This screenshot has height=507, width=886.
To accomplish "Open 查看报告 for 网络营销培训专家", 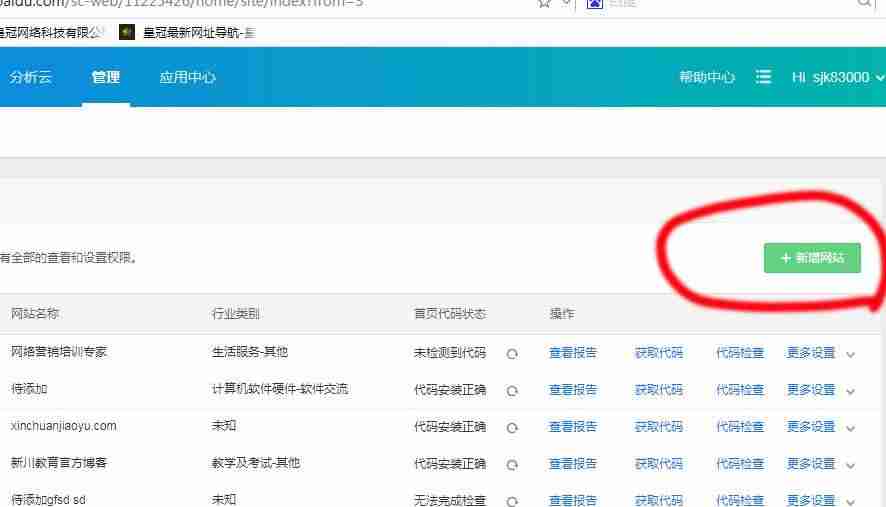I will [573, 353].
